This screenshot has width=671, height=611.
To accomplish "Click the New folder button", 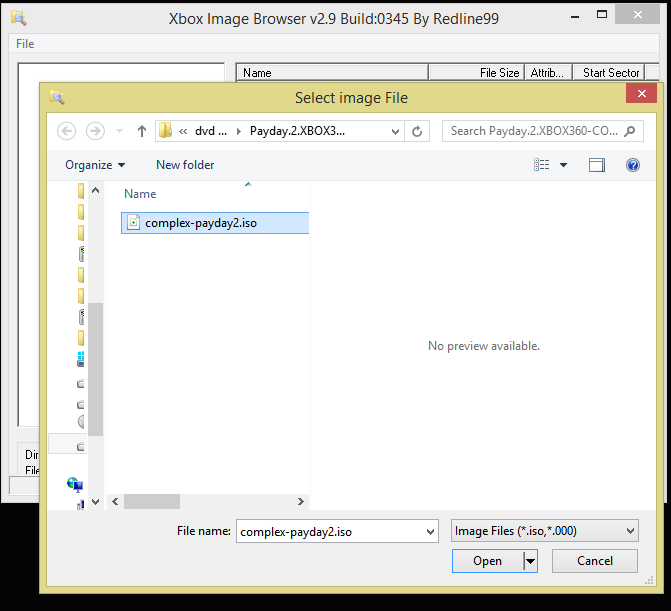I will coord(185,165).
